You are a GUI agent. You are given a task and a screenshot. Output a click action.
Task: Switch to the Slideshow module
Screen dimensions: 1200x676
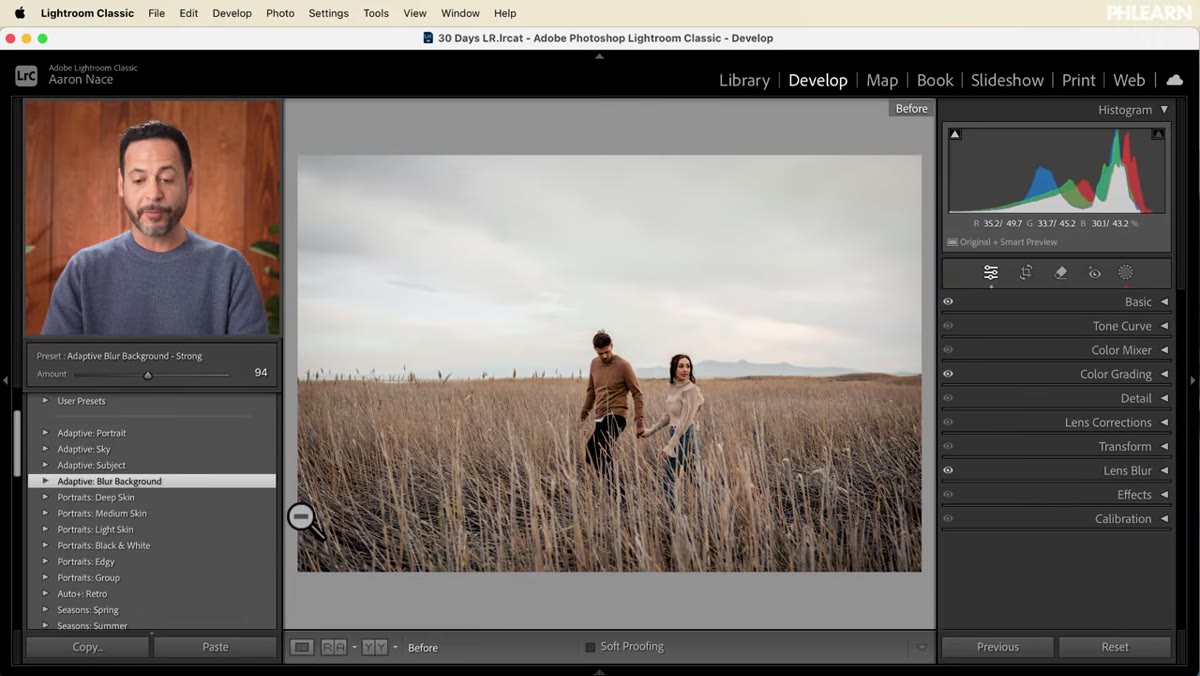point(1007,80)
